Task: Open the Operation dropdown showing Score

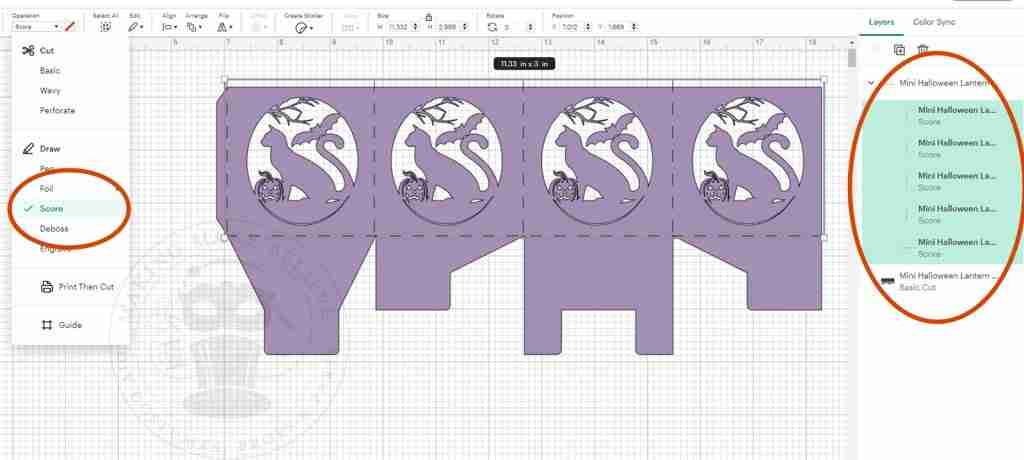Action: [x=36, y=27]
